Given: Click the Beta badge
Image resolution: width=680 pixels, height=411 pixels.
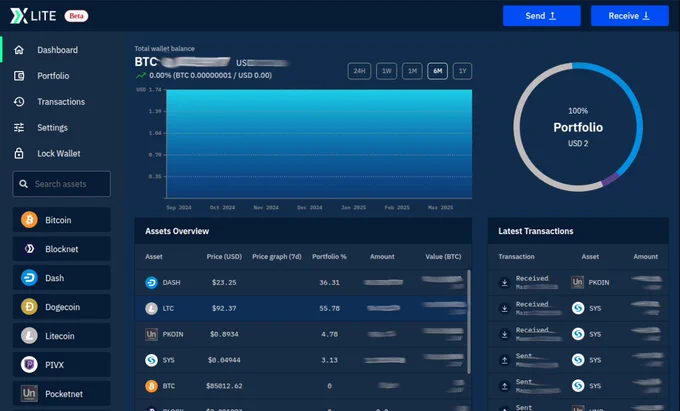Looking at the screenshot, I should [x=76, y=16].
